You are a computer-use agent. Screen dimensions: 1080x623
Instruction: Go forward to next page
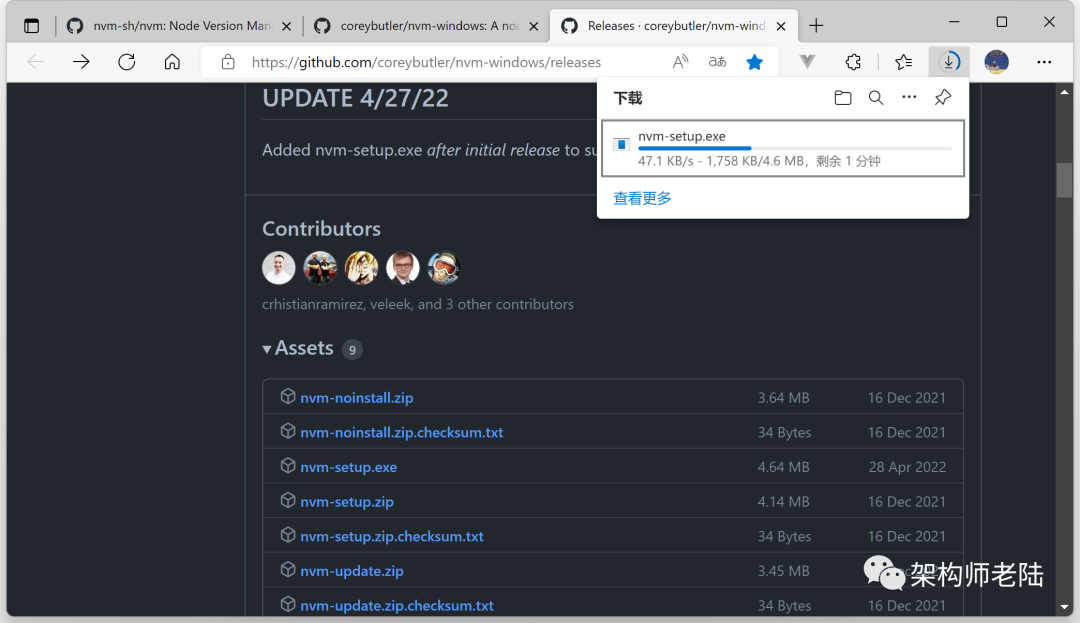pos(81,62)
